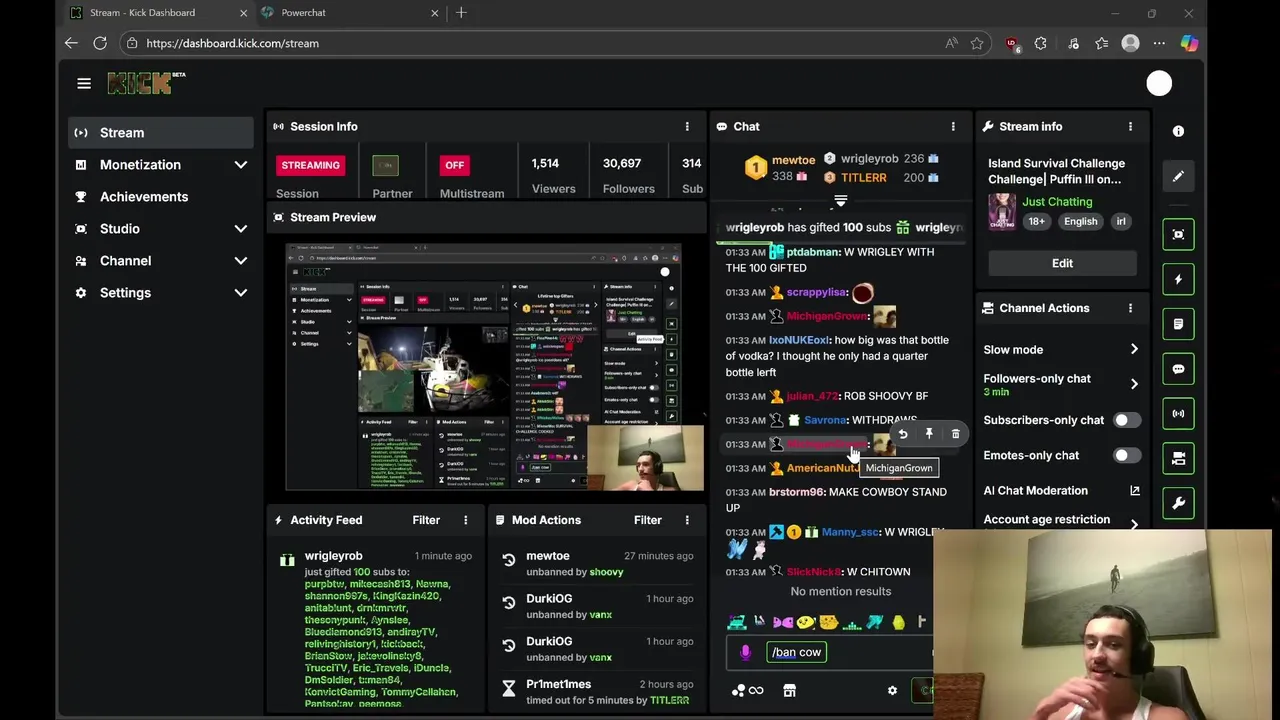
Task: Click the SlickNick8 username in chat
Action: [x=813, y=572]
